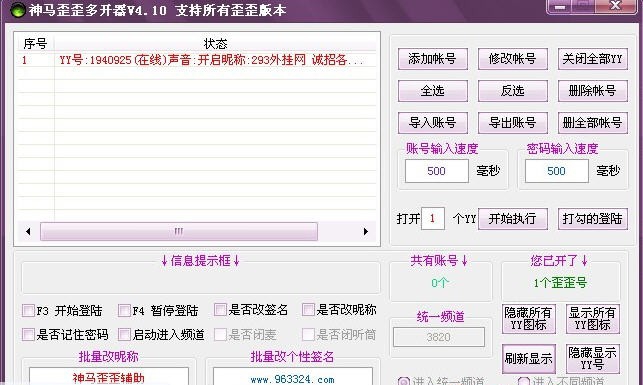Select 进入不同频道 radio option

point(524,382)
